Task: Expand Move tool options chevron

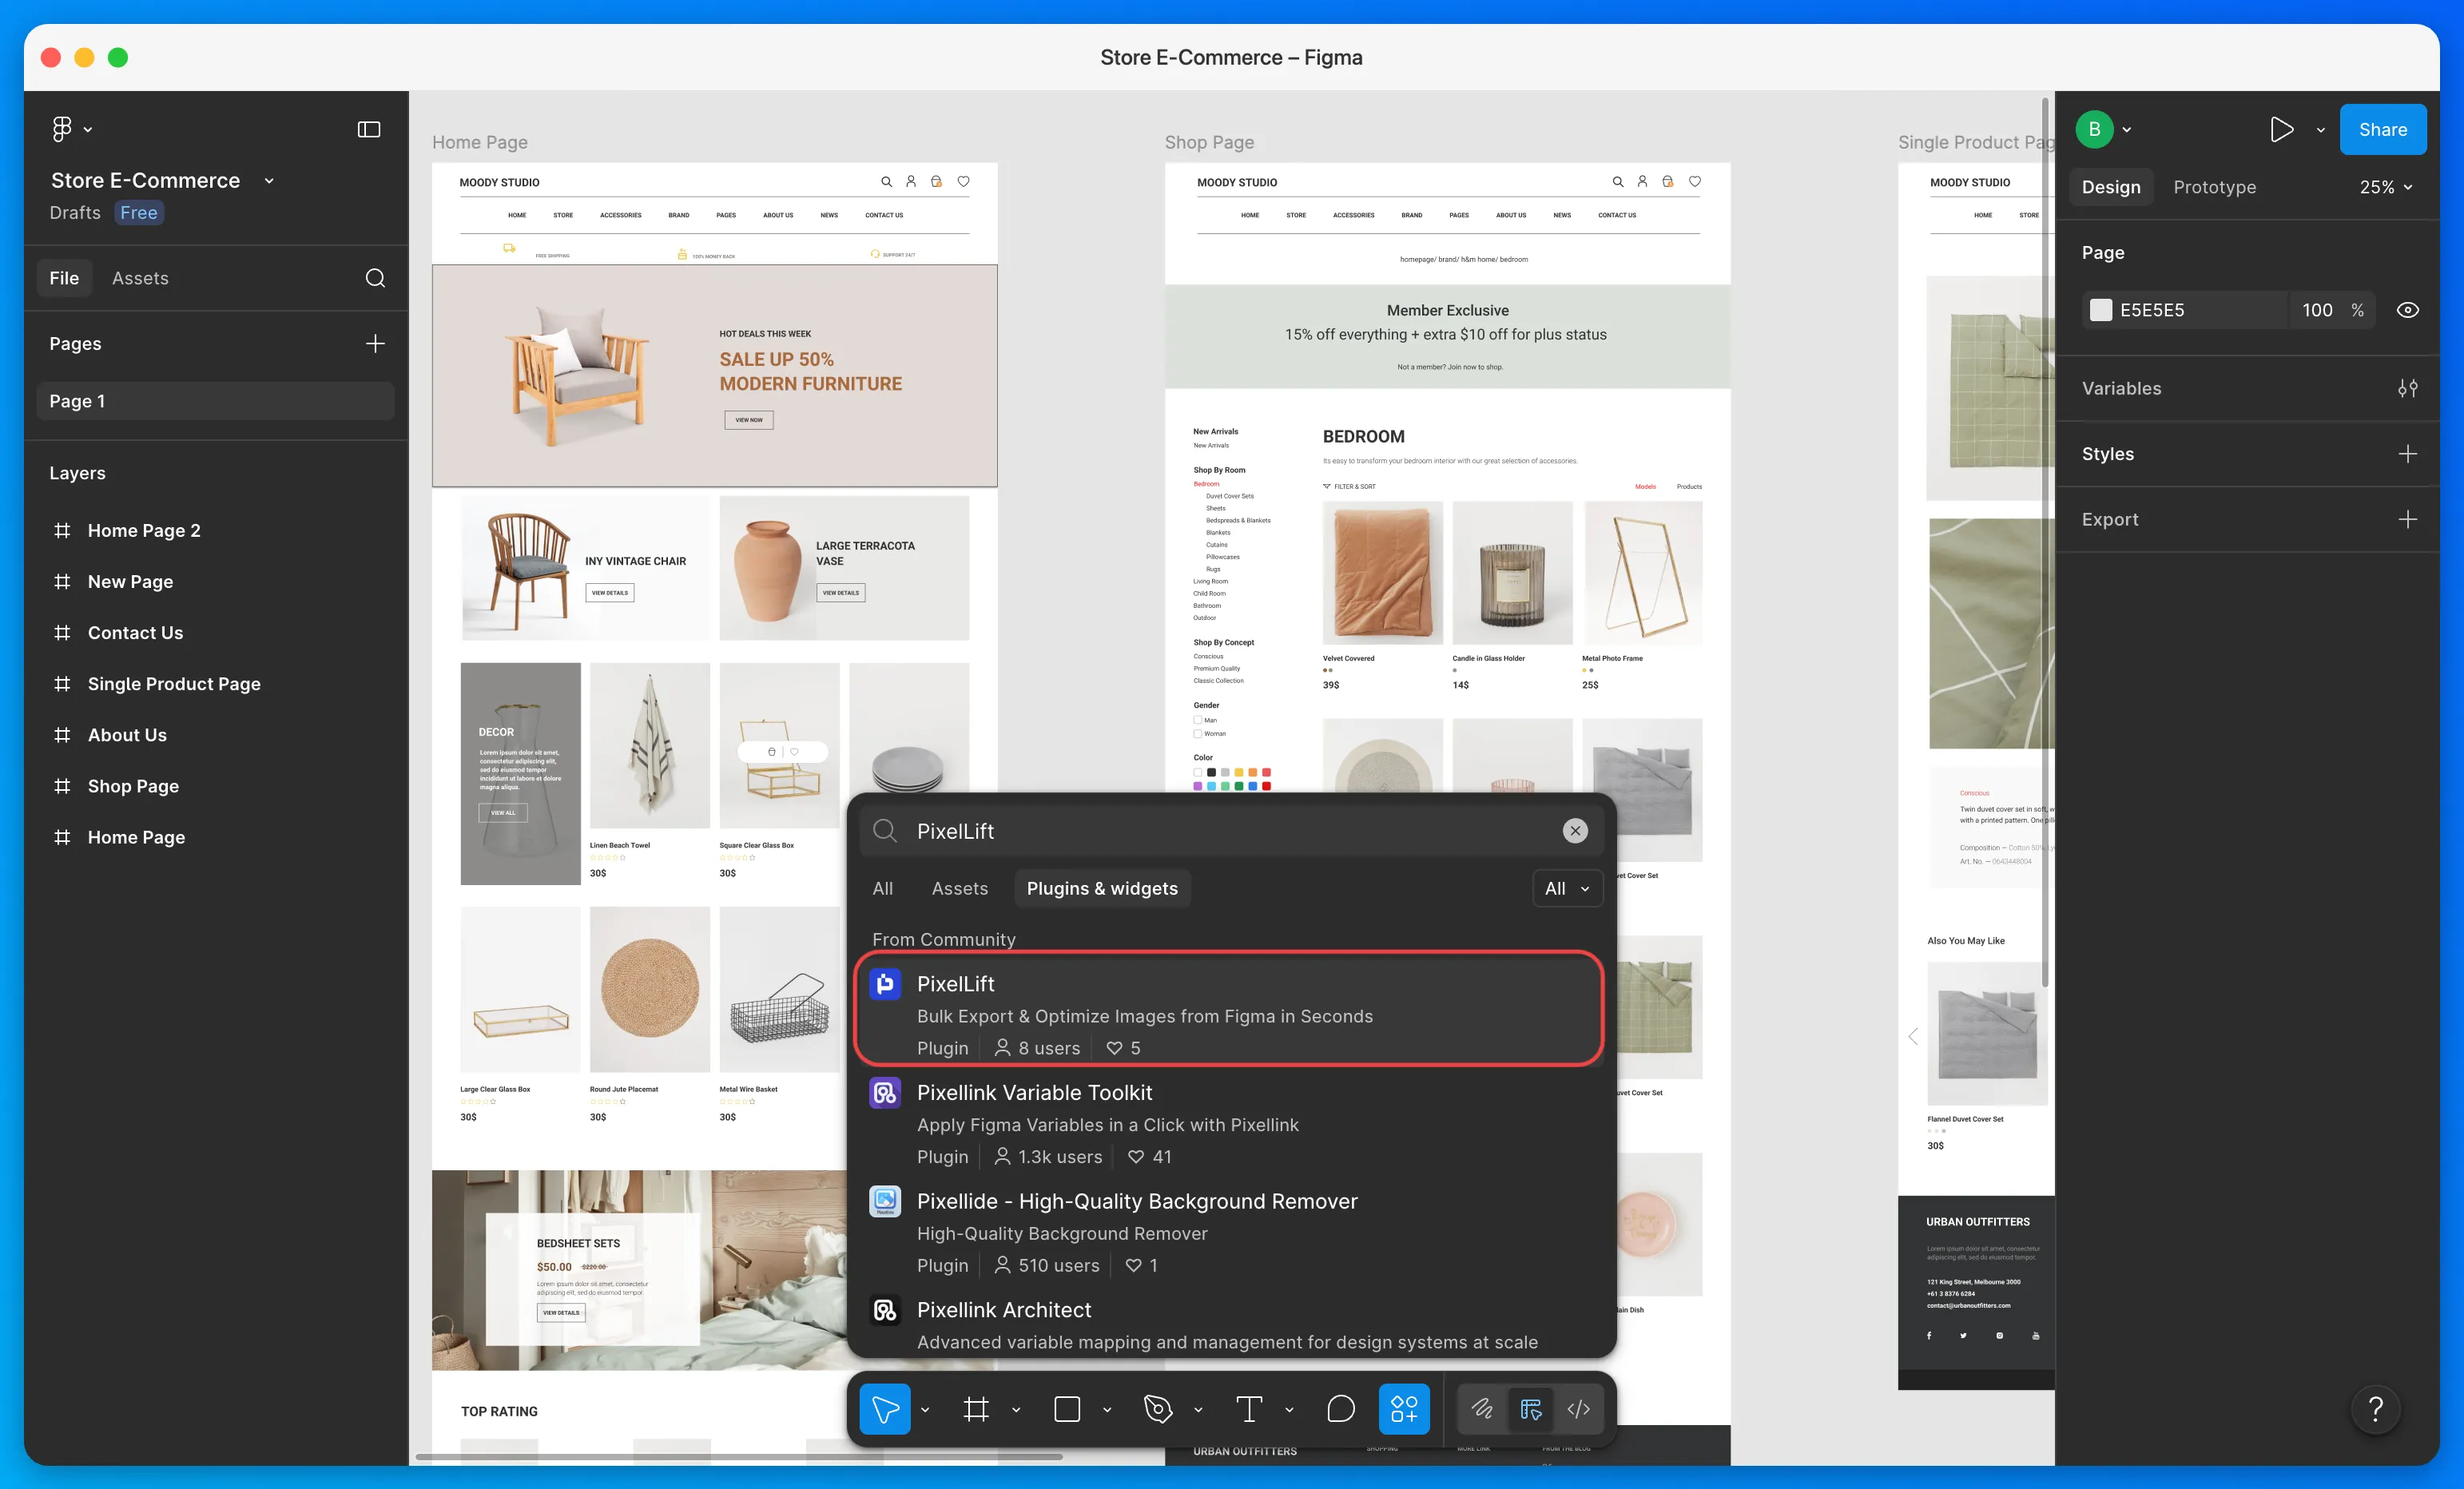Action: point(925,1410)
